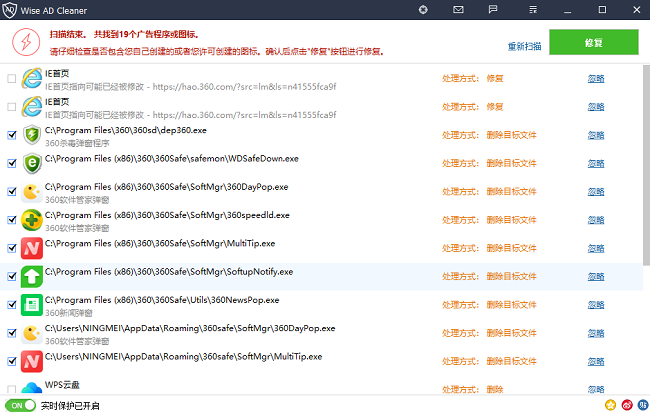The width and height of the screenshot is (650, 416).
Task: Click the yellow star icon at bottom right
Action: 609,406
